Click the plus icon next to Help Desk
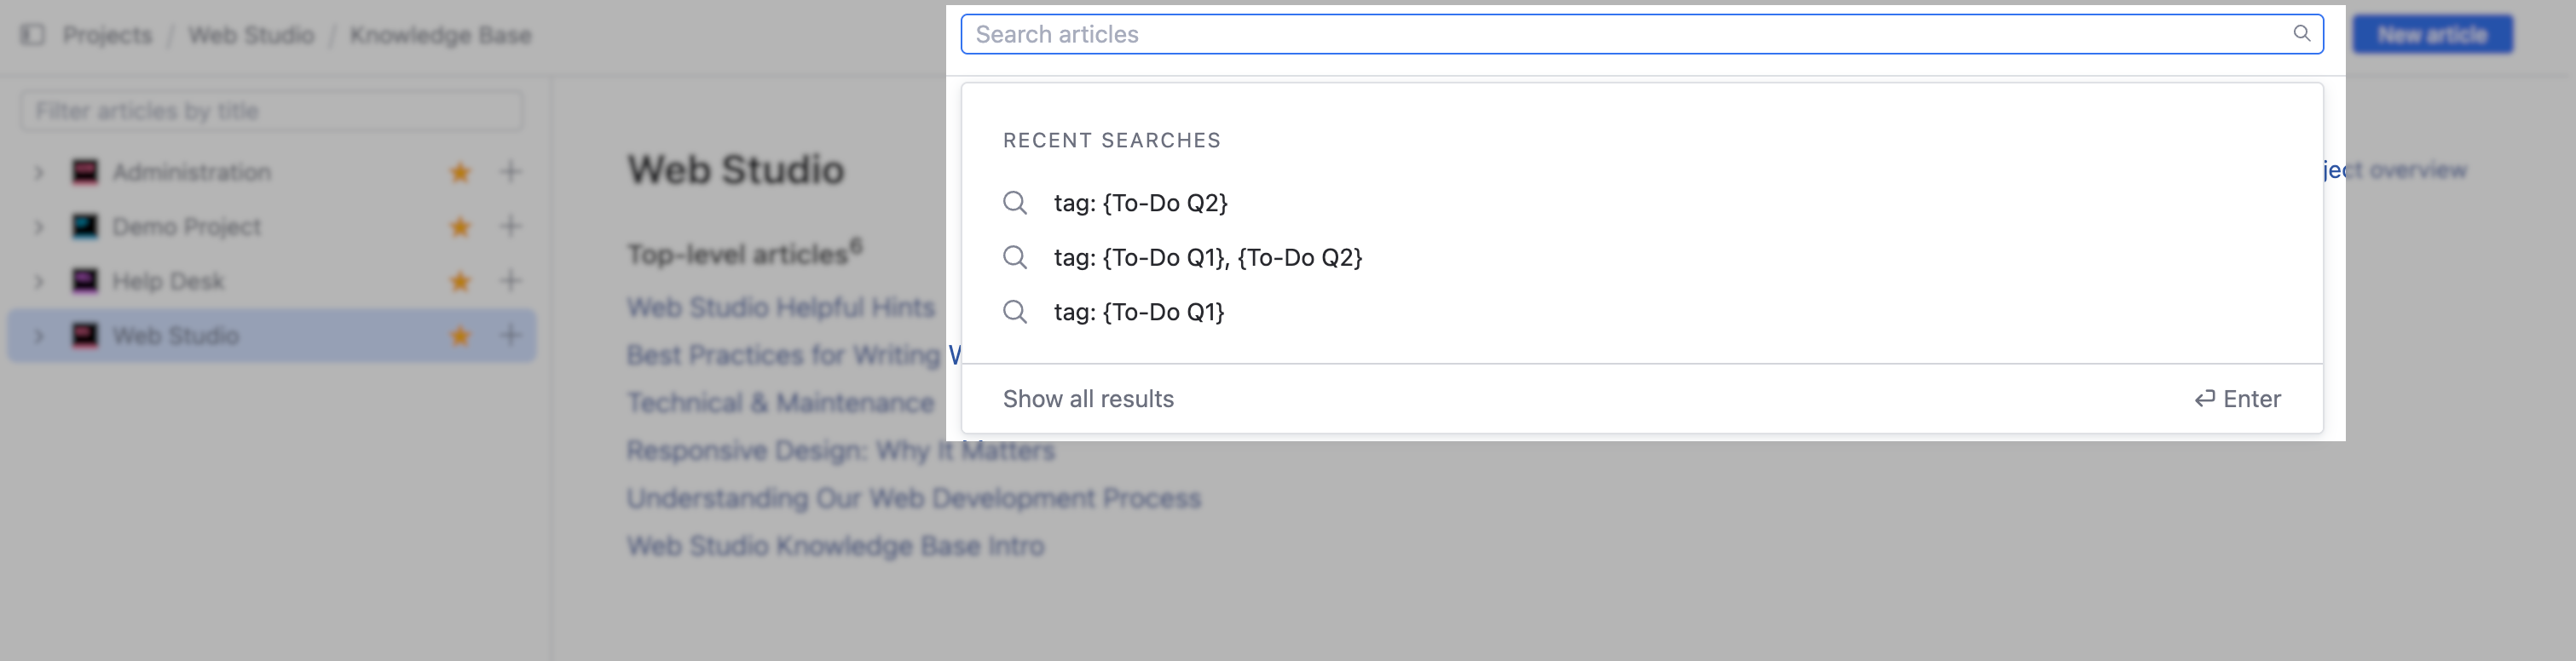Screen dimensions: 2576x661 click(x=510, y=281)
